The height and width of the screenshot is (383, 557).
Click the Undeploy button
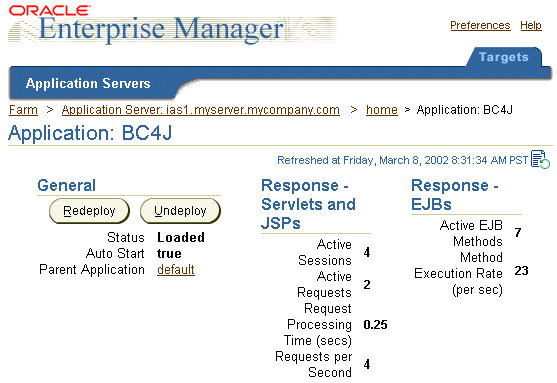pyautogui.click(x=180, y=211)
